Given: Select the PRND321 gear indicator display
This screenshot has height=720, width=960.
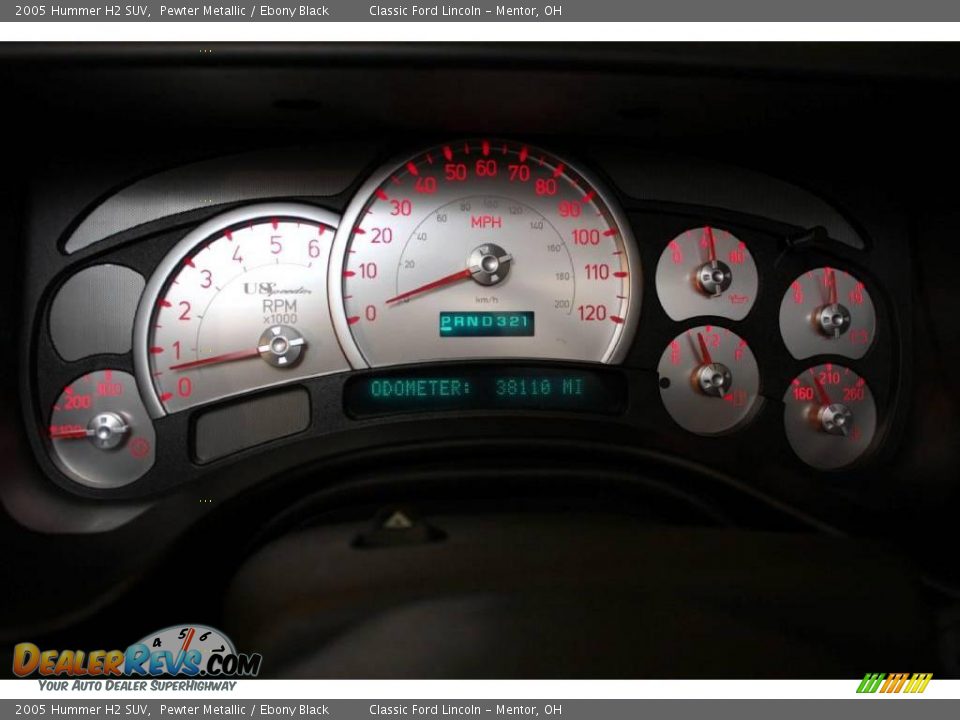Looking at the screenshot, I should point(487,324).
